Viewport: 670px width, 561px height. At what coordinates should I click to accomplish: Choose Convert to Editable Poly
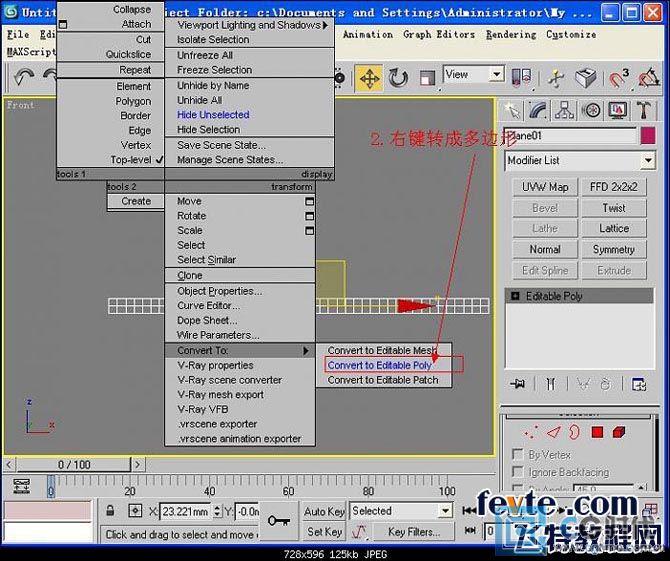click(379, 365)
